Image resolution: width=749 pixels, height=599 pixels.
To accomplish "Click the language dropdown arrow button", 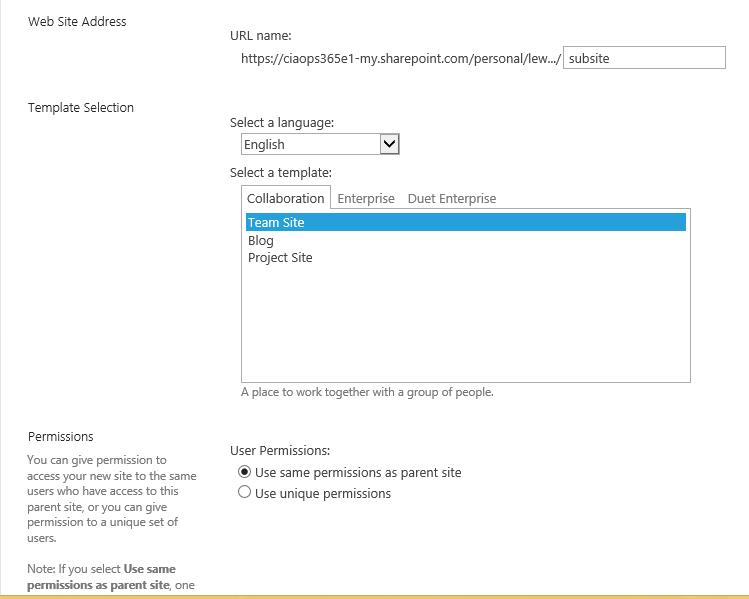I will pos(390,144).
